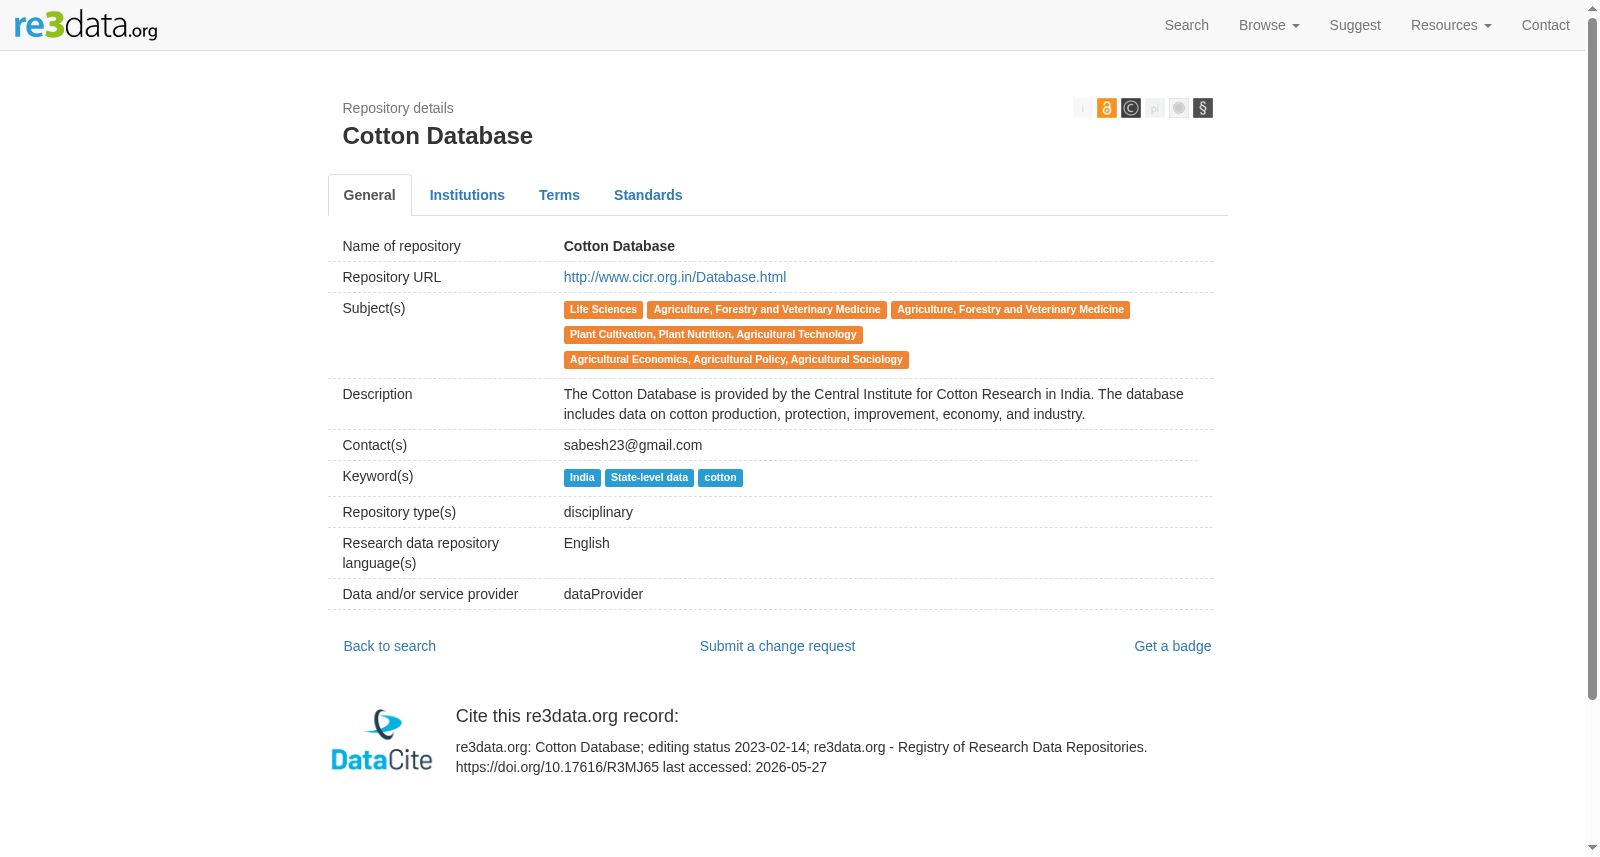Go Back to search

tap(390, 646)
